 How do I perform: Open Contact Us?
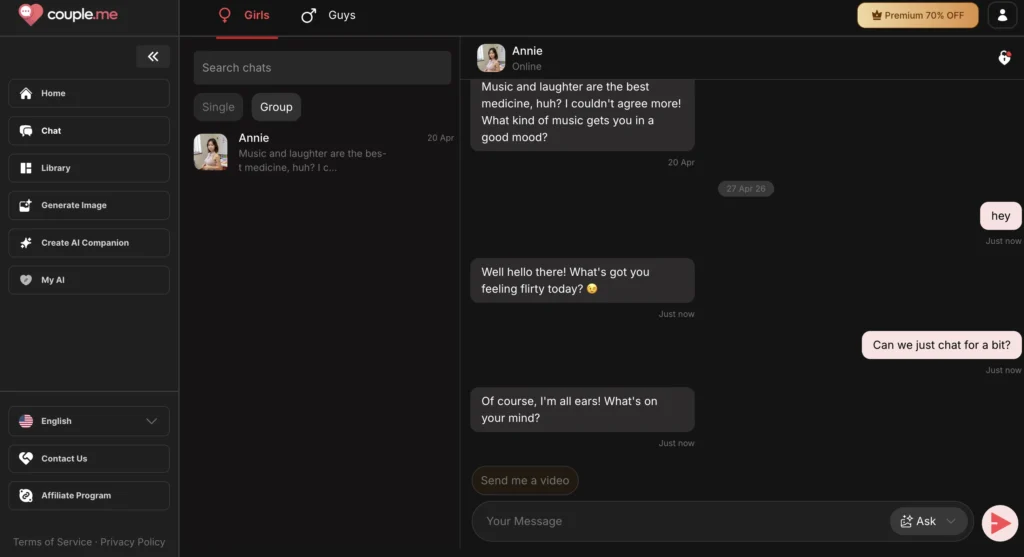pos(89,458)
